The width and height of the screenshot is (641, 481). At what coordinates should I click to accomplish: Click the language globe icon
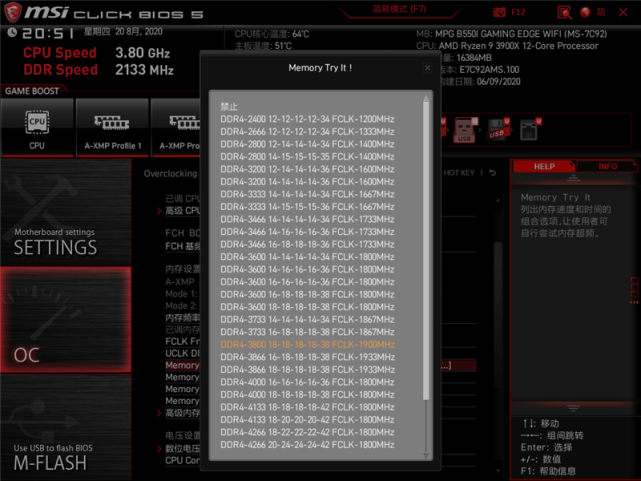click(585, 12)
